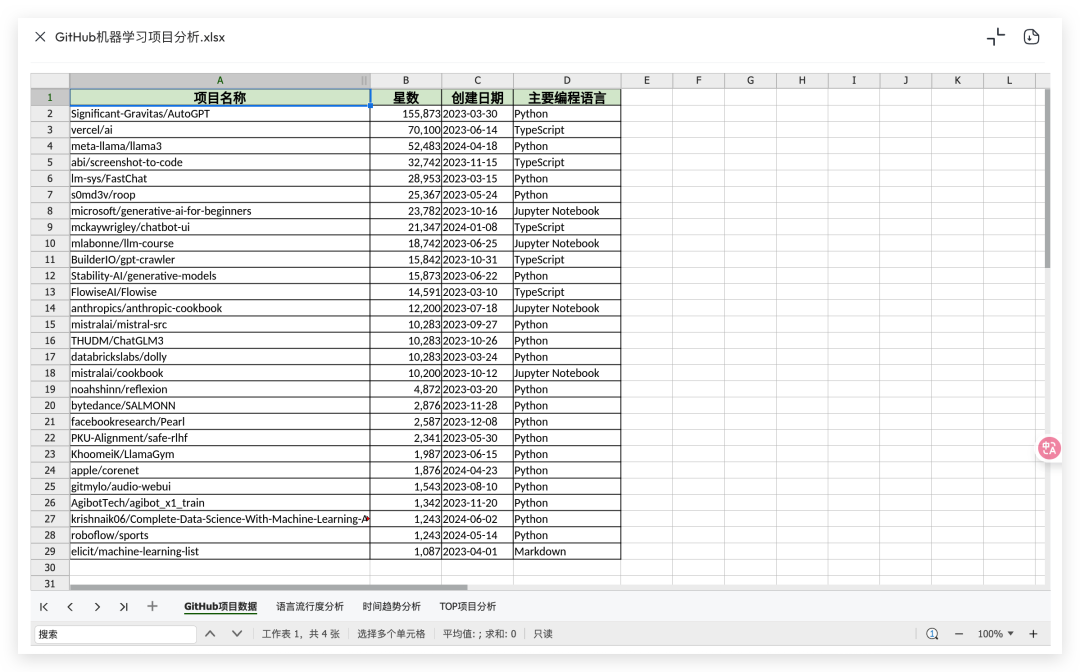Select column C header

click(x=477, y=81)
